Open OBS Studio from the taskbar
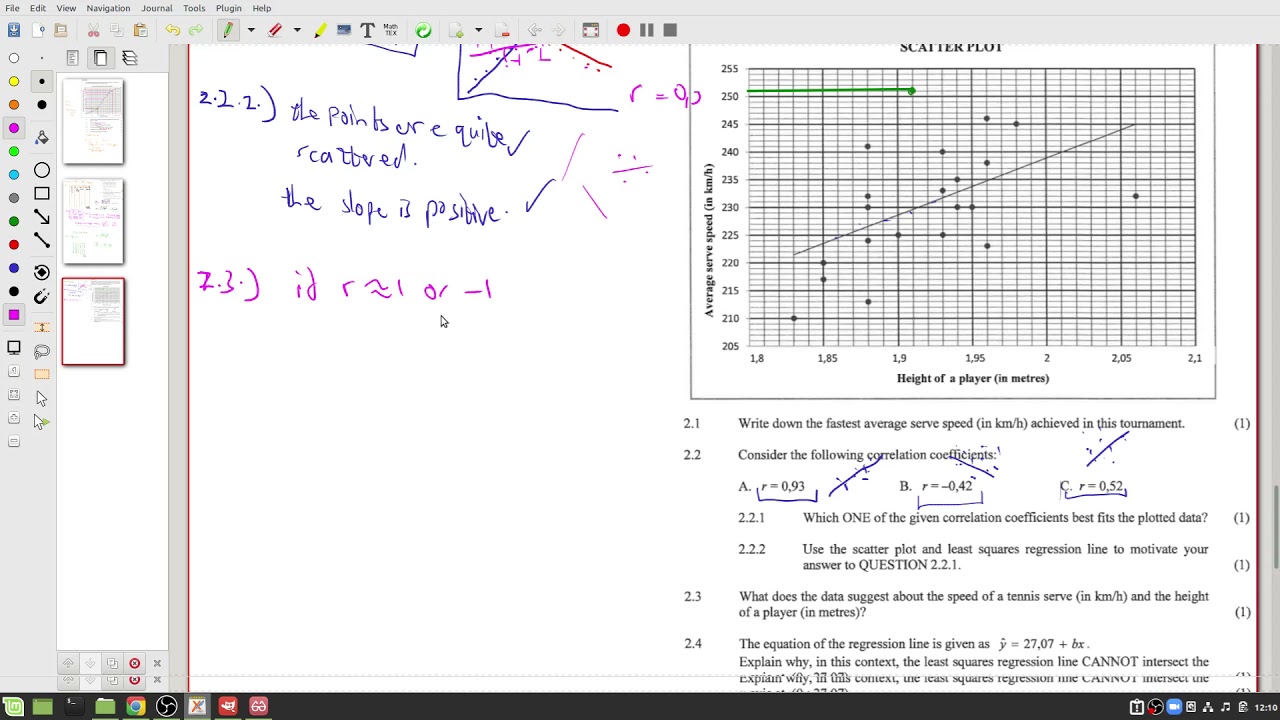The width and height of the screenshot is (1280, 720). click(166, 707)
